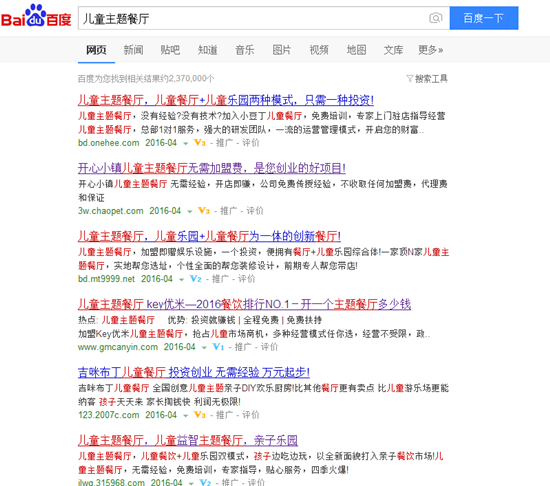Click 评价 for bd.onehee.com result
550x486 pixels.
point(251,143)
